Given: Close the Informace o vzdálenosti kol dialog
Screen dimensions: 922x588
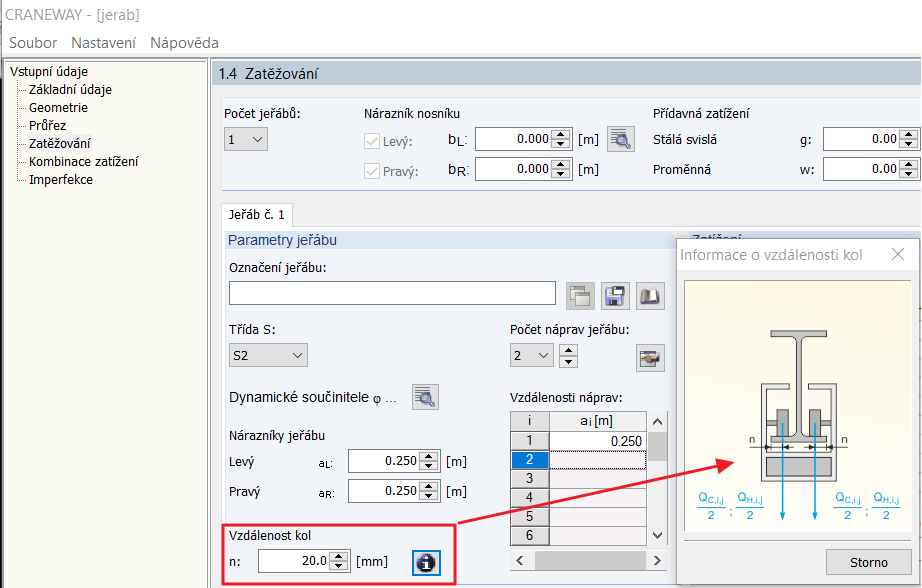Looking at the screenshot, I should (897, 254).
